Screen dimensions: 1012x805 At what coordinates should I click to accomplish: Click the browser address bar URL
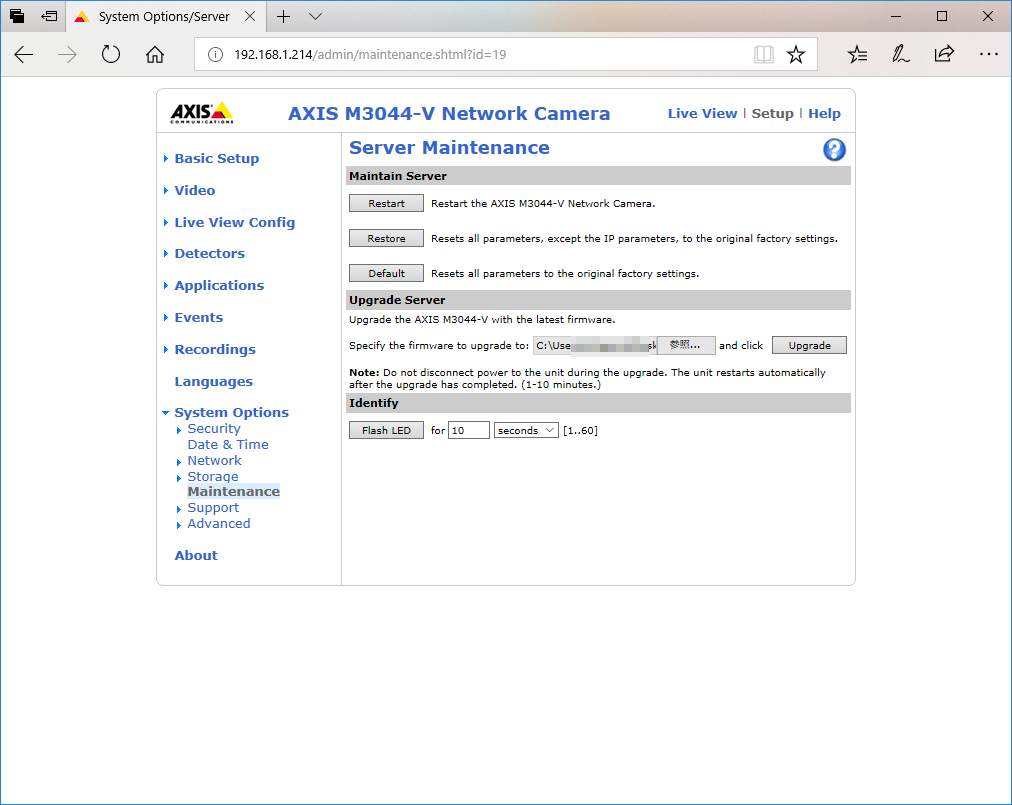[x=370, y=55]
